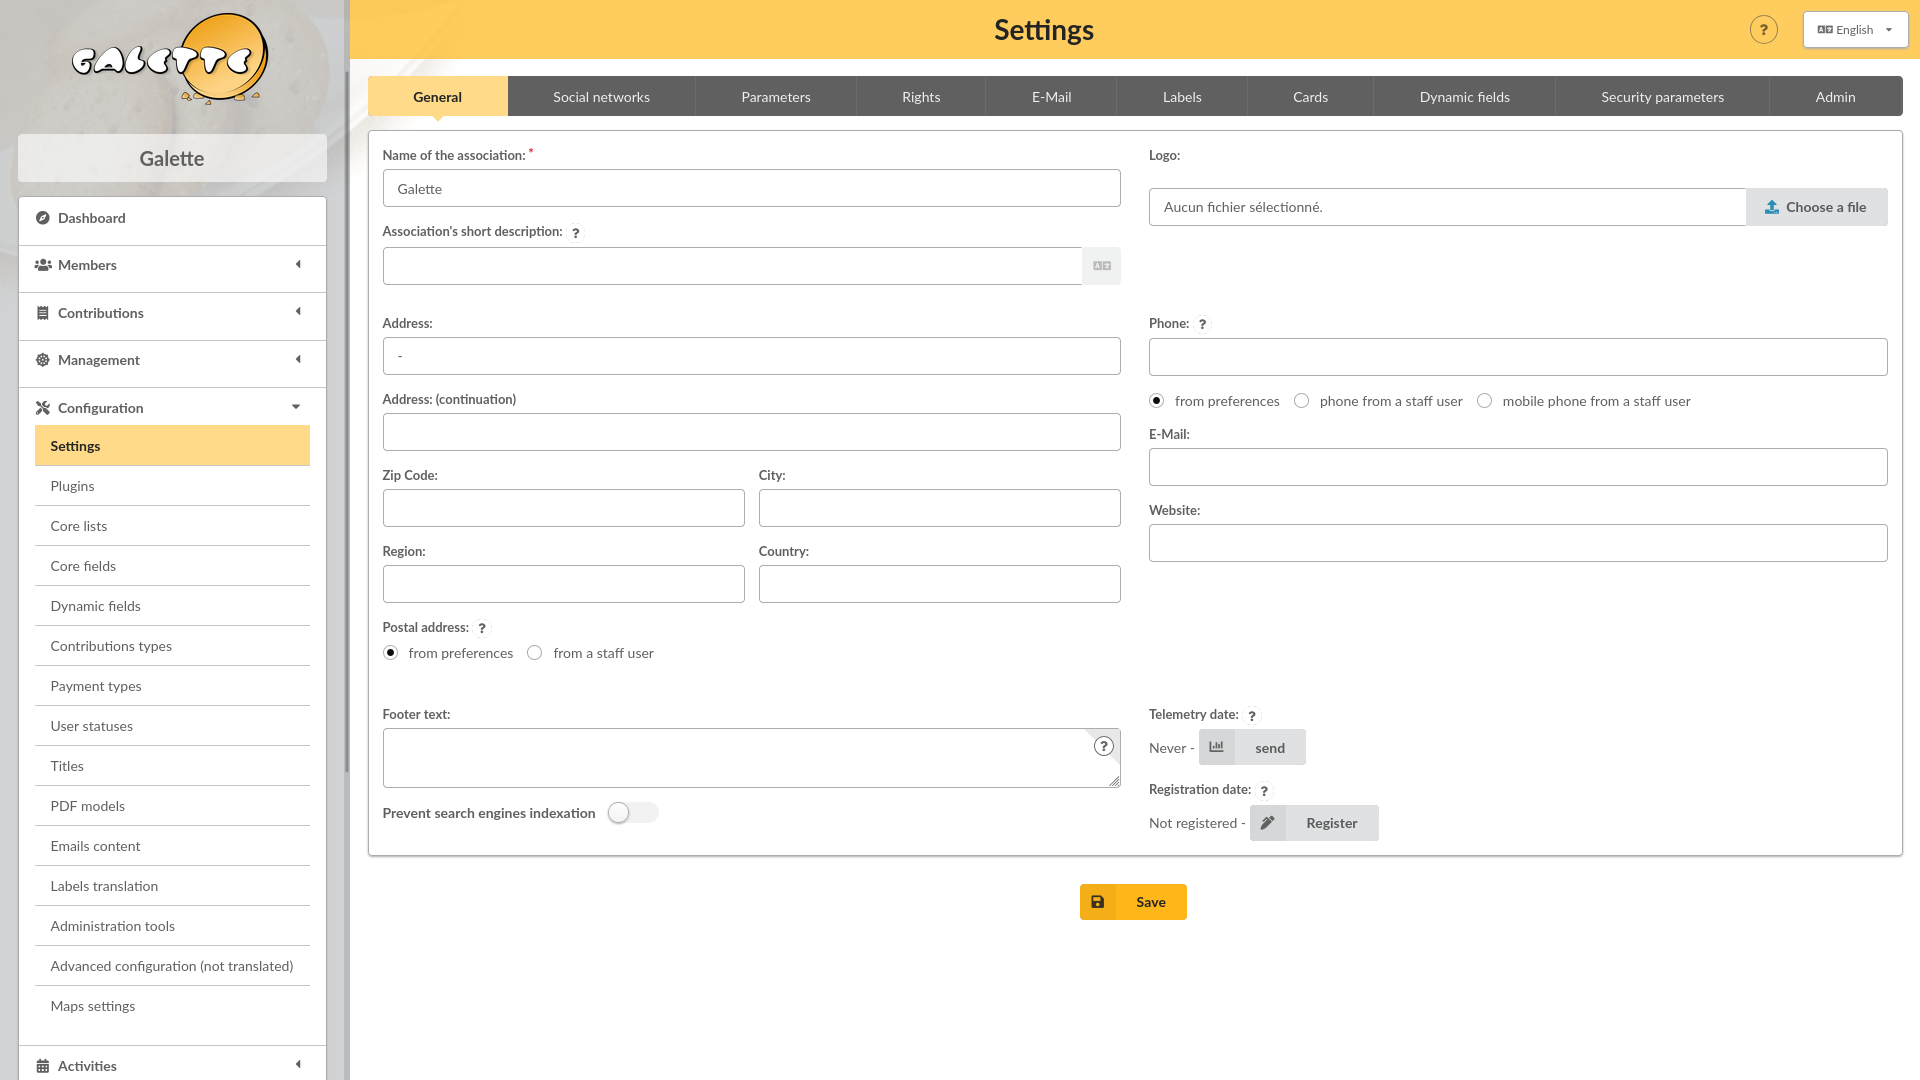This screenshot has height=1080, width=1920.
Task: Click the Website input field
Action: click(x=1518, y=543)
